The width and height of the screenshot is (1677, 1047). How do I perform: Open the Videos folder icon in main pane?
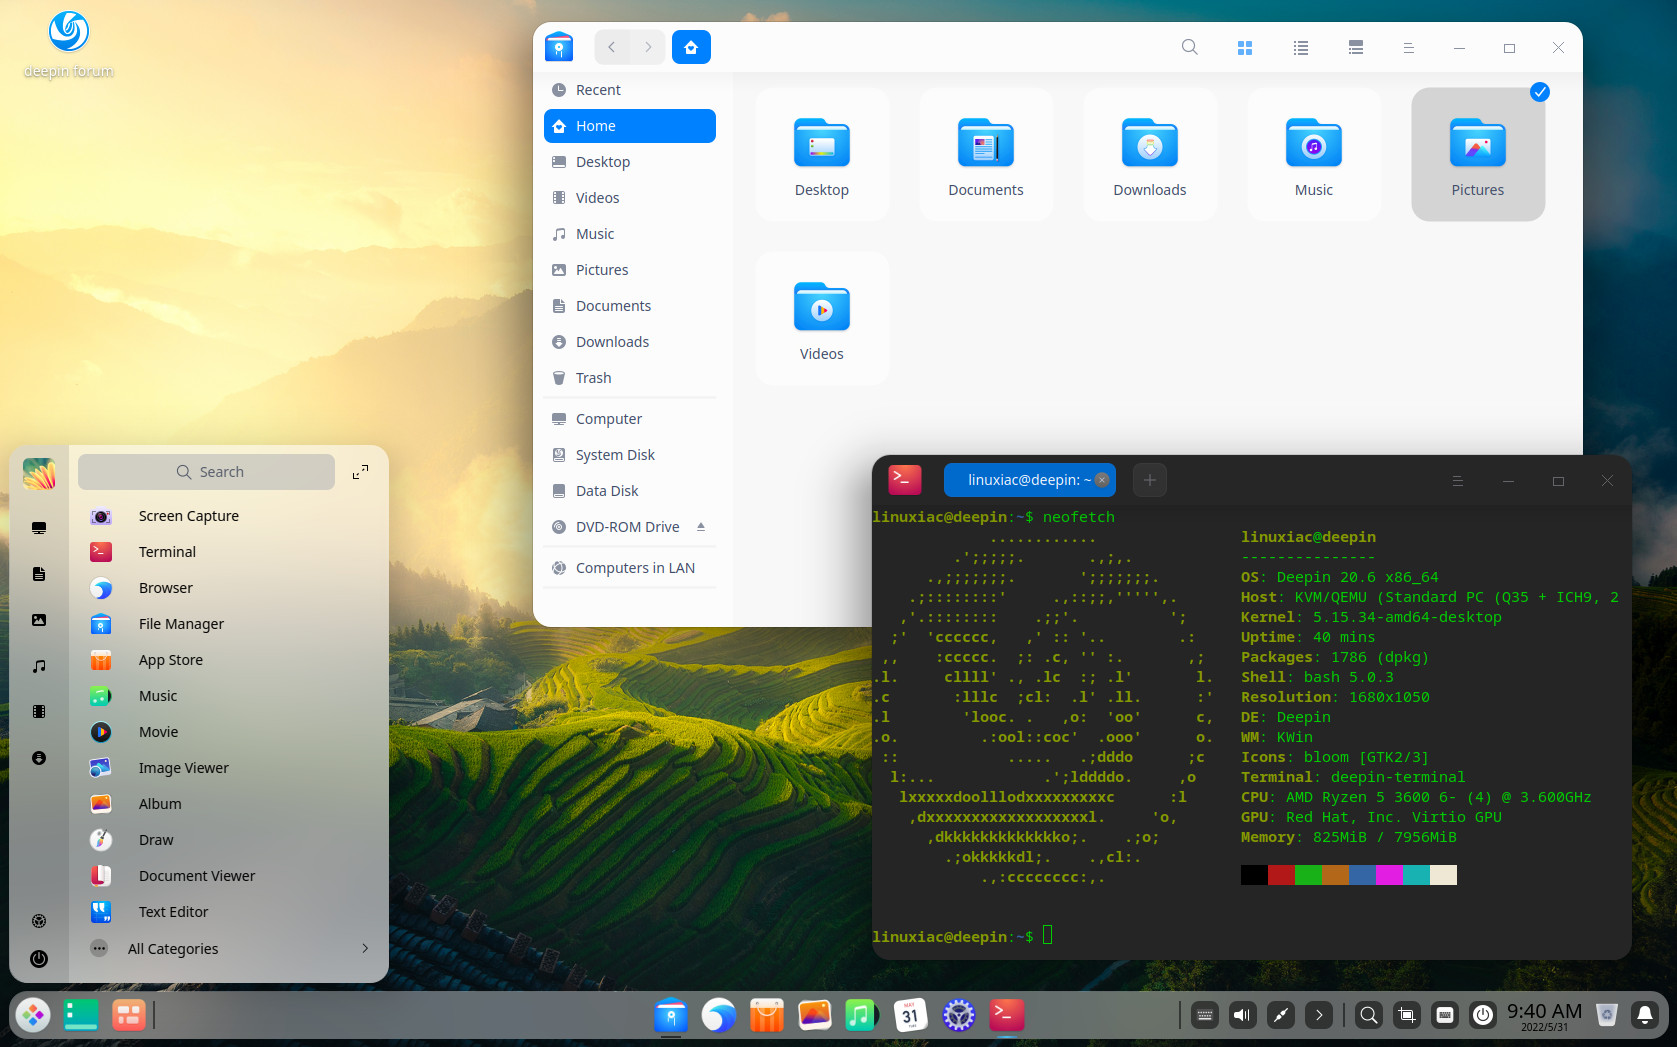[822, 318]
